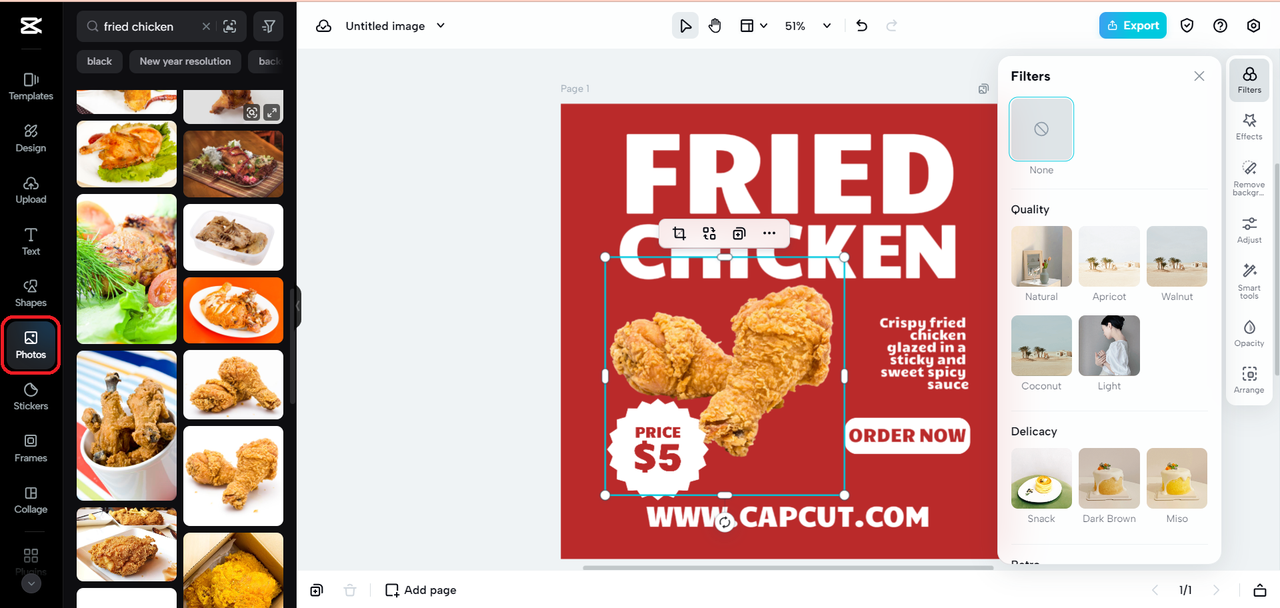Click Add page button

click(421, 590)
